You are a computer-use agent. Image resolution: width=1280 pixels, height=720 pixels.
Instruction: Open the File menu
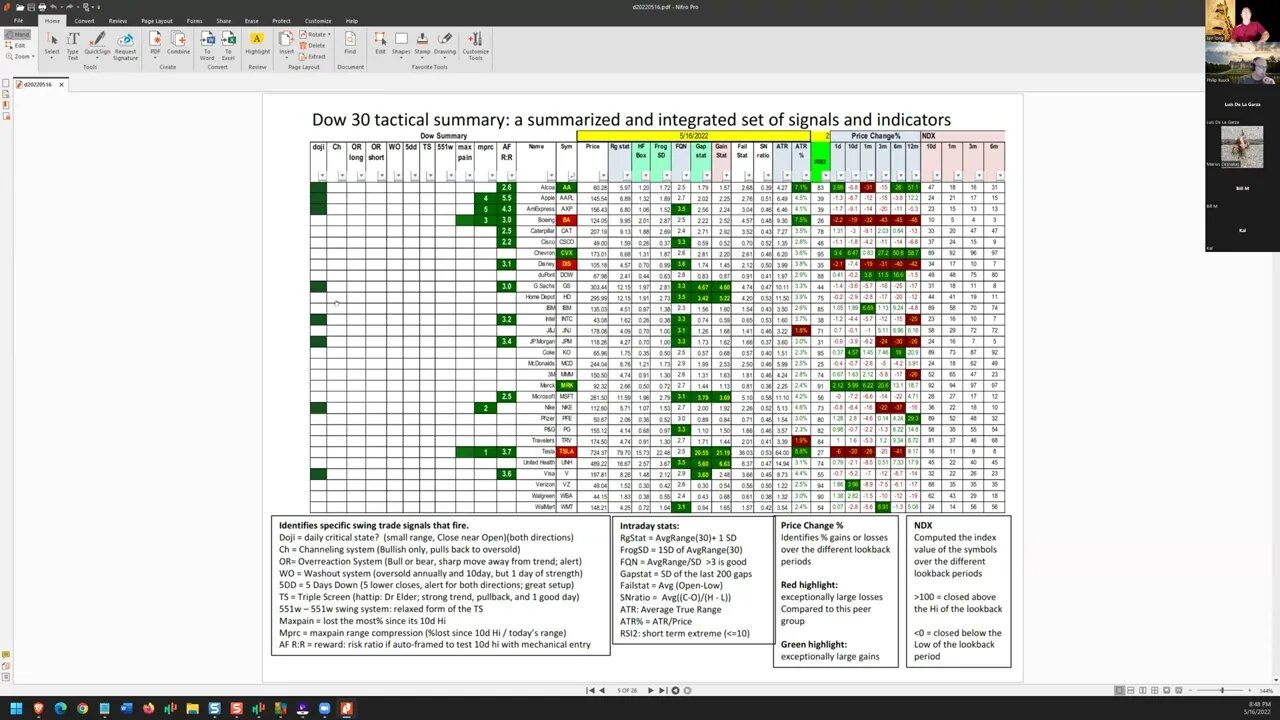[18, 20]
